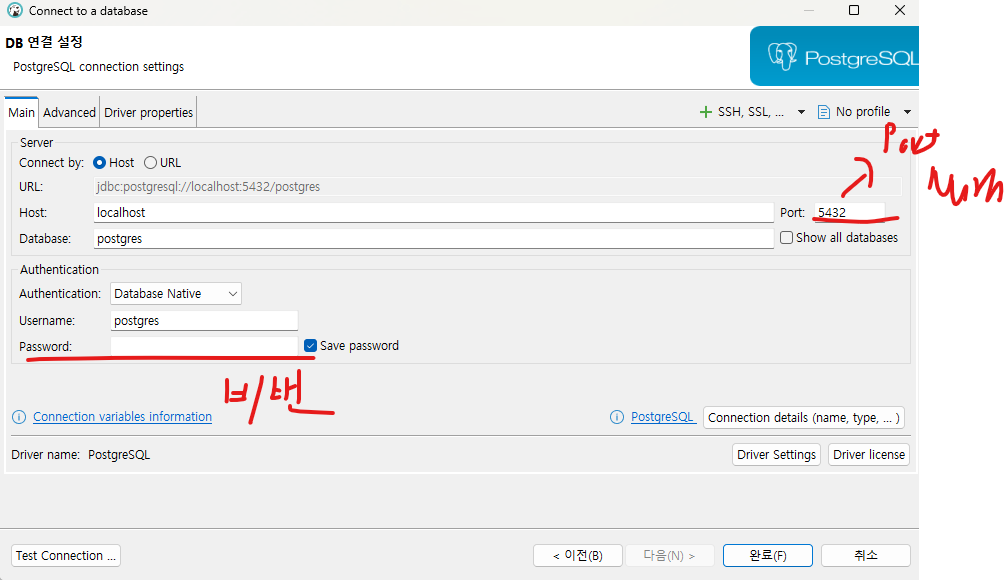
Task: Click the 취소 cancel button
Action: pos(866,556)
